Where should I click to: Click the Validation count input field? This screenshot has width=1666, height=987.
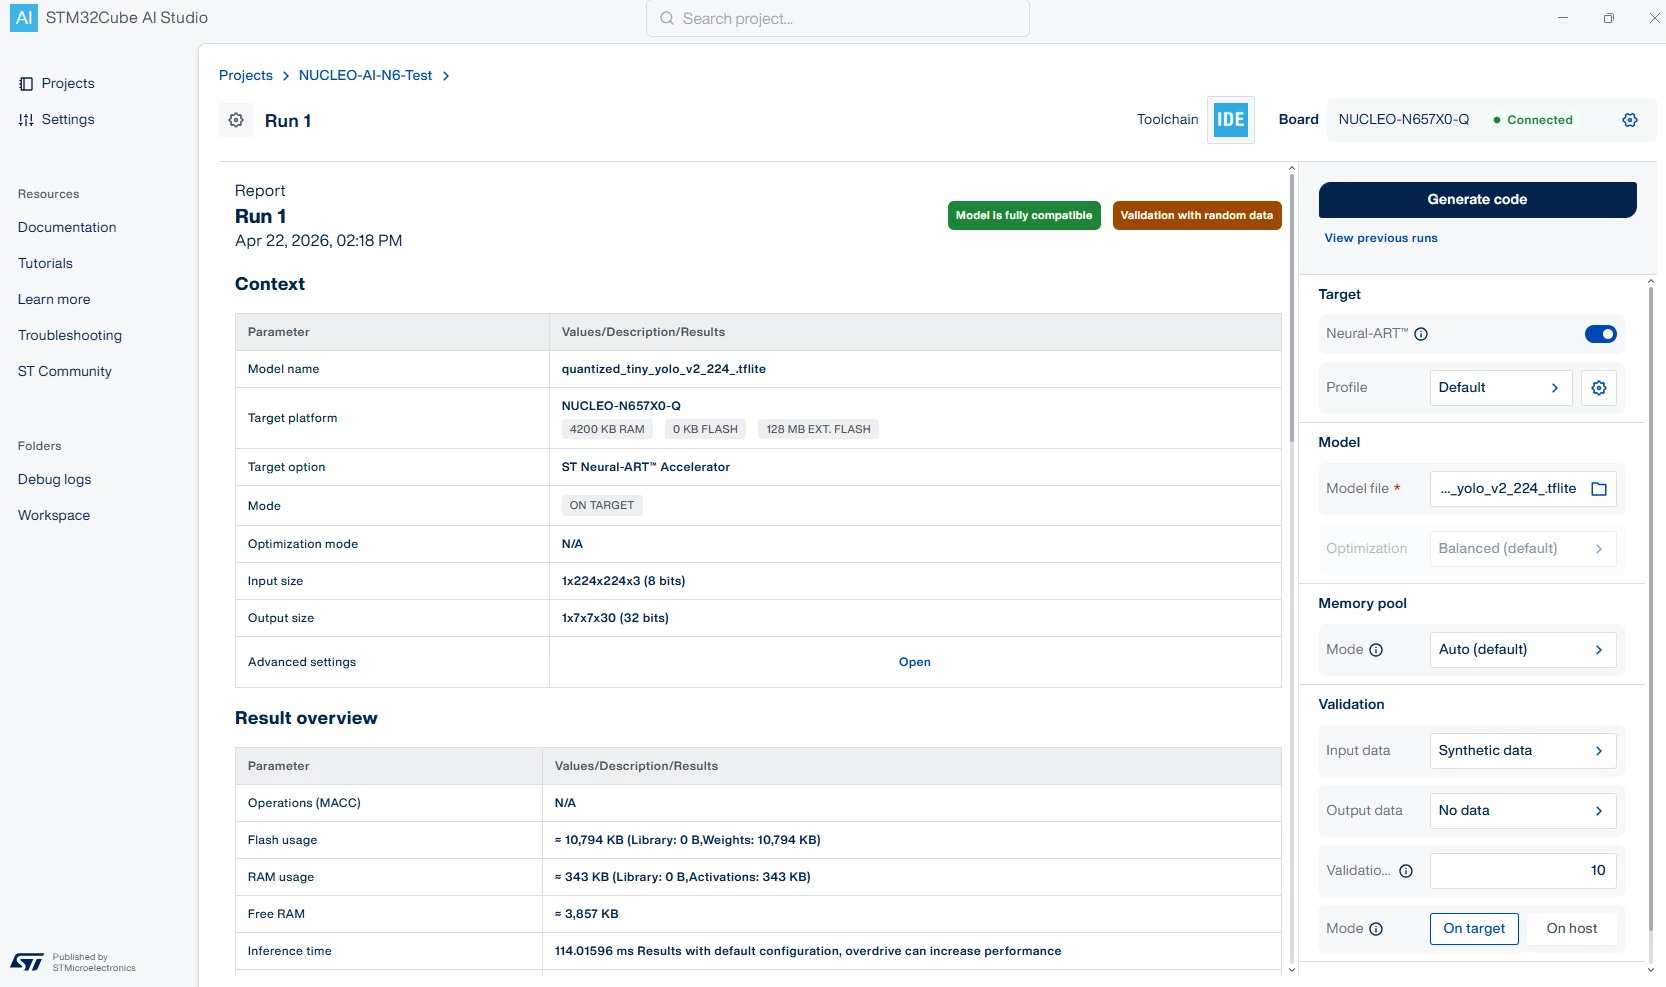[1523, 871]
